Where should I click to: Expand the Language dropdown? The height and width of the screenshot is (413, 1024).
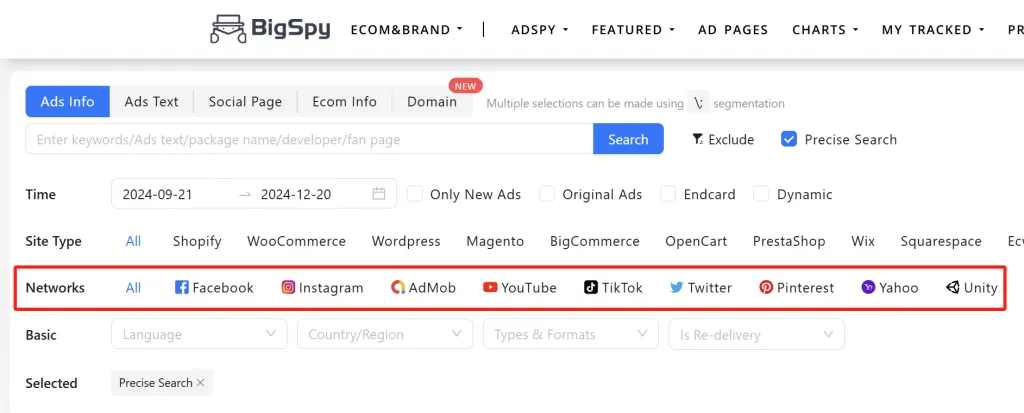200,334
